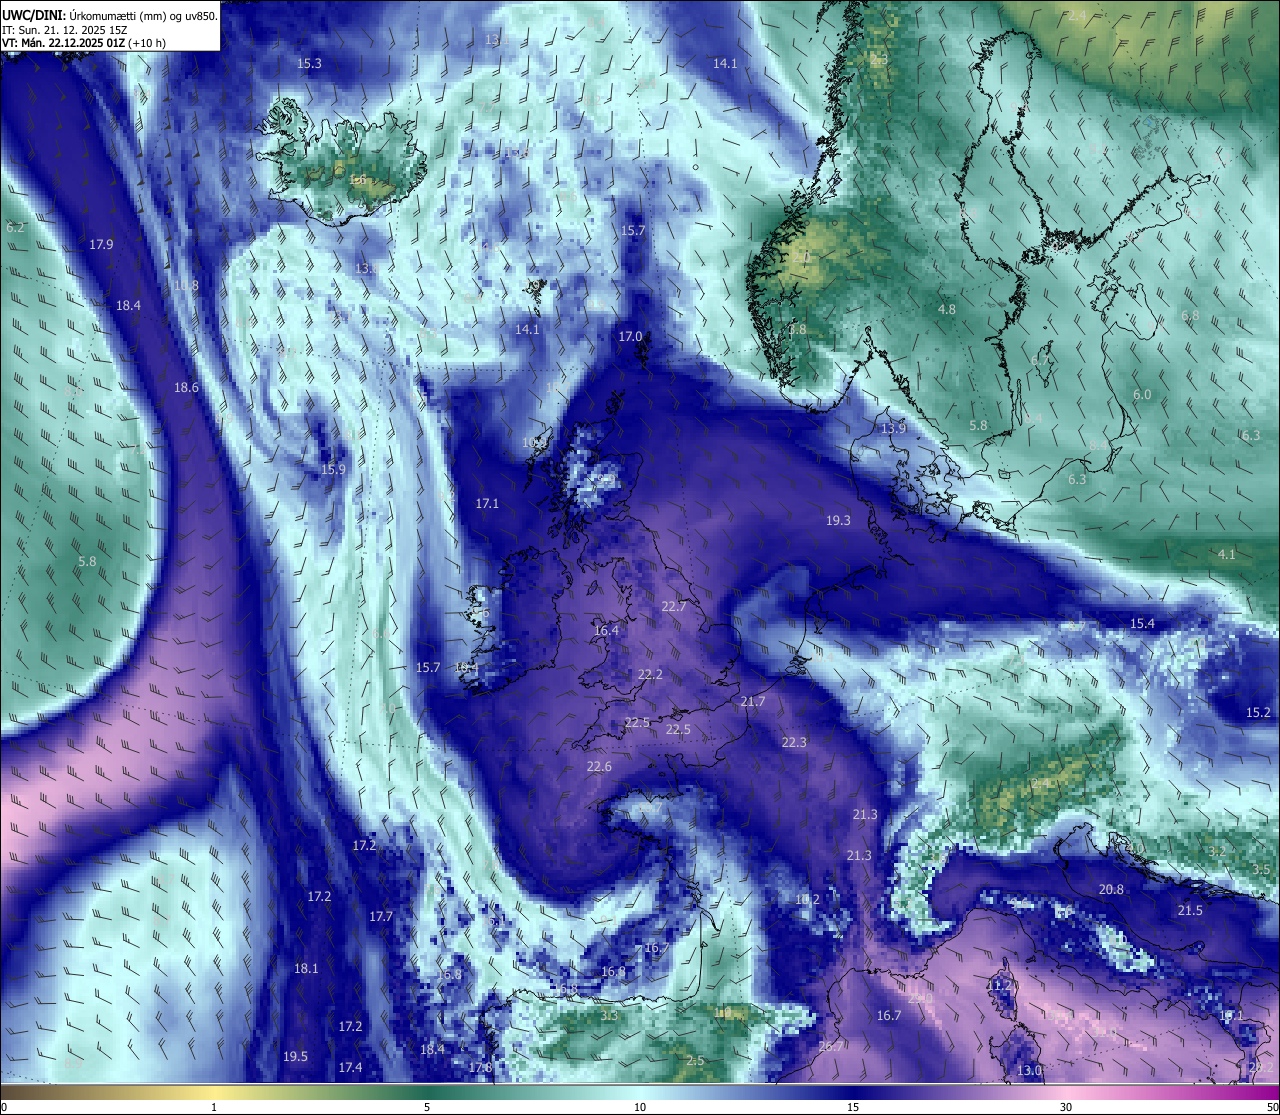Viewport: 1280px width, 1115px height.
Task: Click the 13.0 value near Sardinia
Action: pos(1029,1071)
